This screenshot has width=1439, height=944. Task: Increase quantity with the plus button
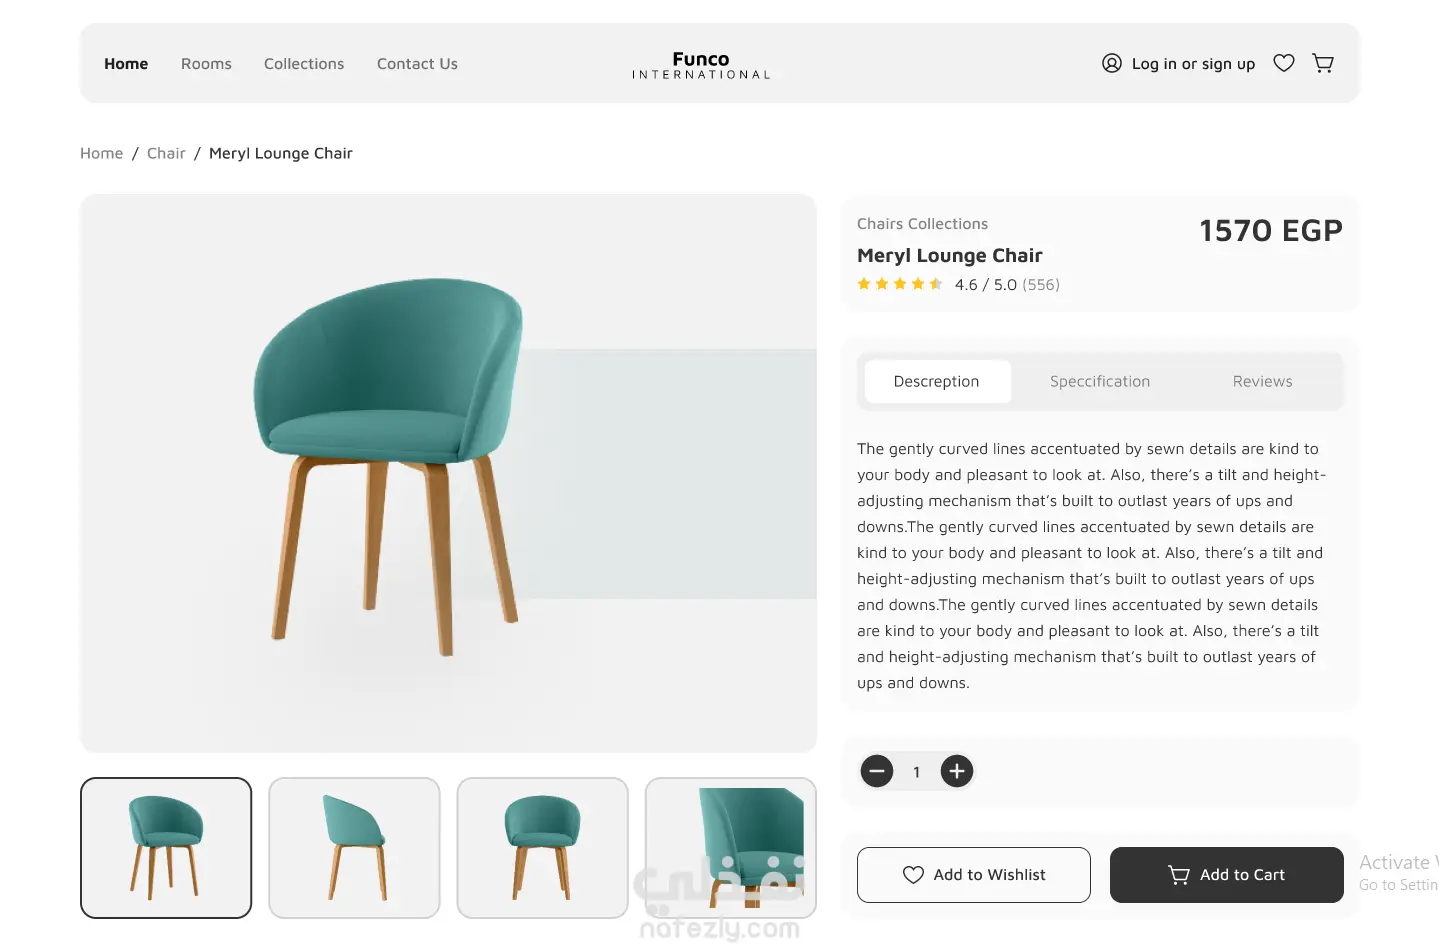point(957,771)
